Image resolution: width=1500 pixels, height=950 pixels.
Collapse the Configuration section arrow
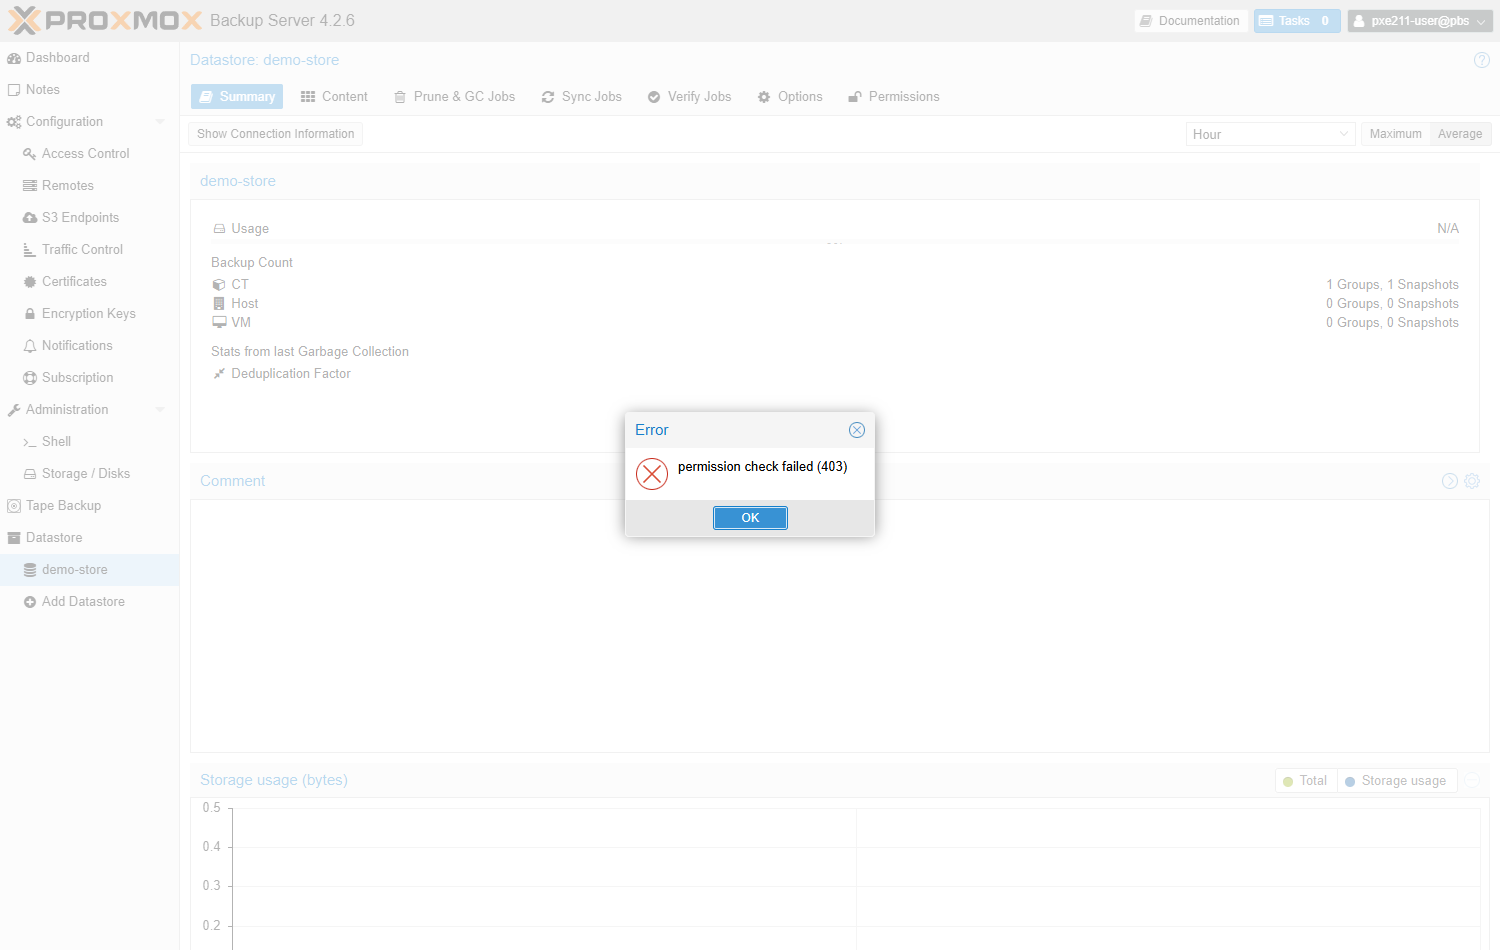[x=160, y=122]
